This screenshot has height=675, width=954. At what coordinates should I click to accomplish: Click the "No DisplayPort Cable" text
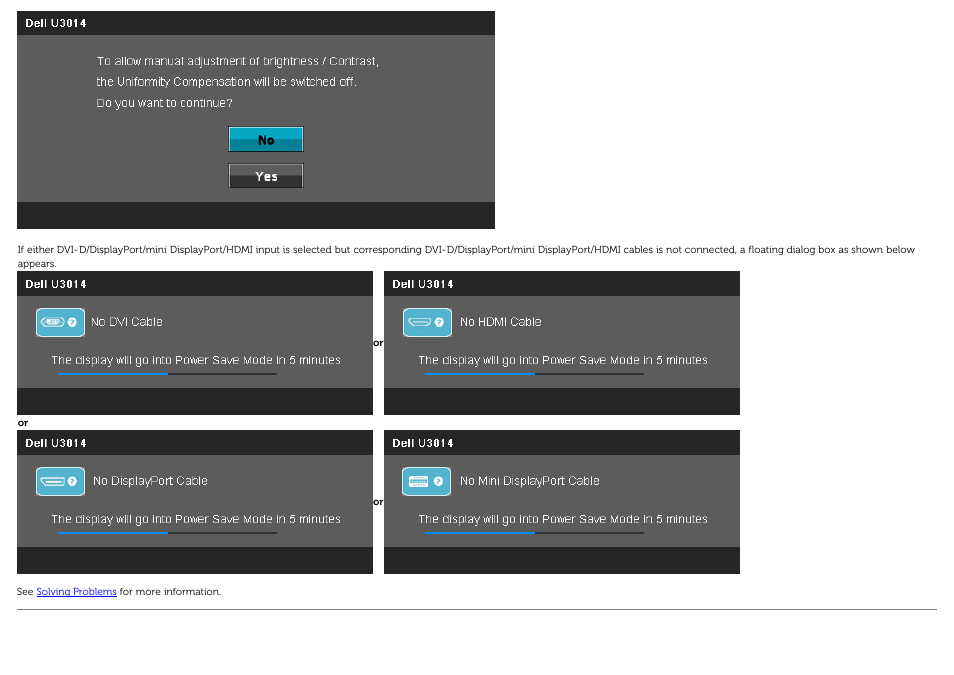coord(150,481)
